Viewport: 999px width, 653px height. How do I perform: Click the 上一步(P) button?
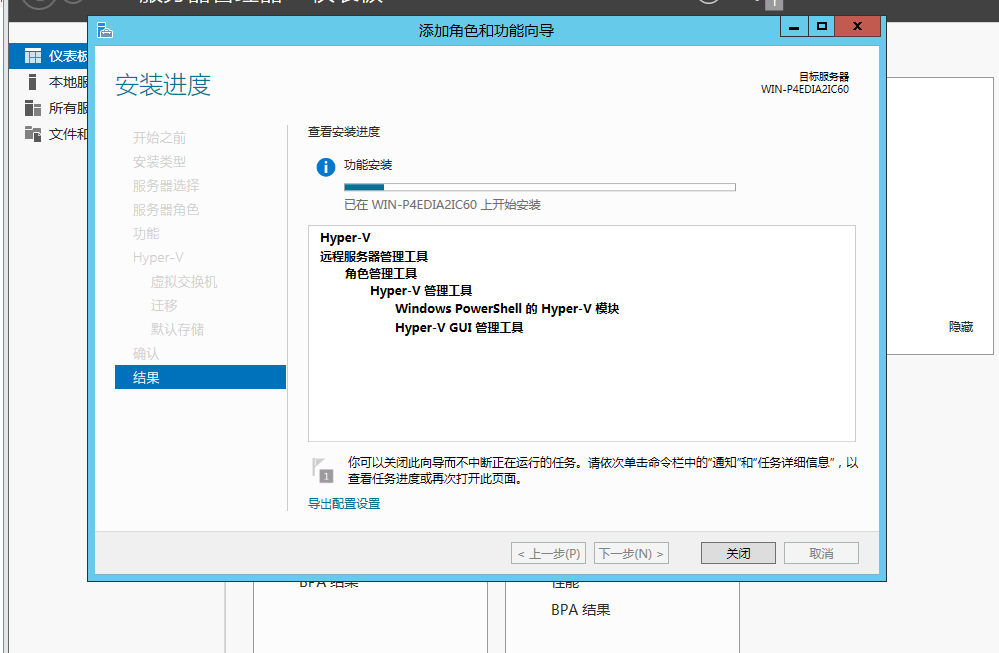548,553
